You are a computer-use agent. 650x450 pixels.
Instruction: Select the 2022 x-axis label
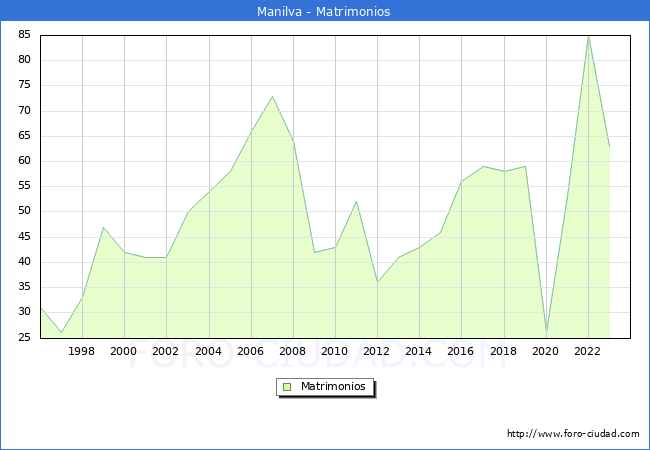pyautogui.click(x=588, y=351)
